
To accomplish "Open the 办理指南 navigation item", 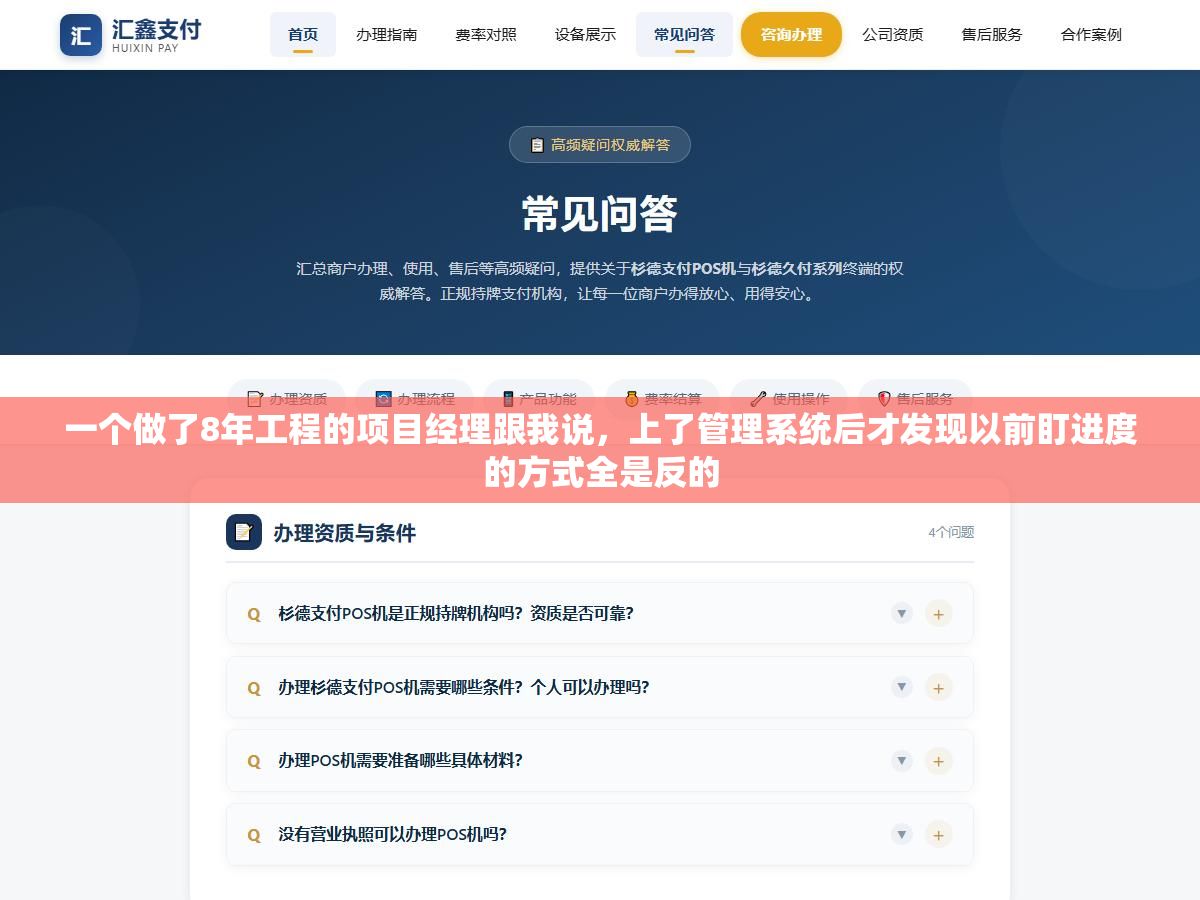I will click(x=387, y=34).
